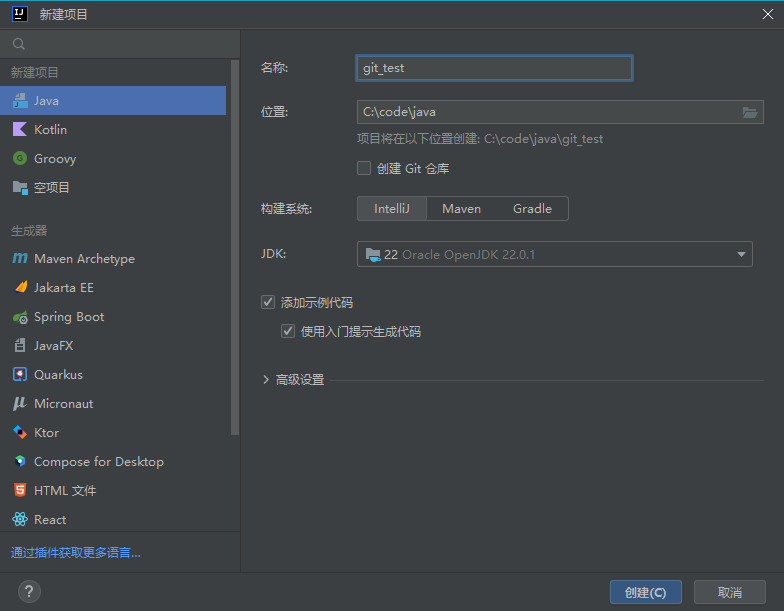This screenshot has width=784, height=611.
Task: Choose the Kotlin project type
Action: pyautogui.click(x=113, y=130)
